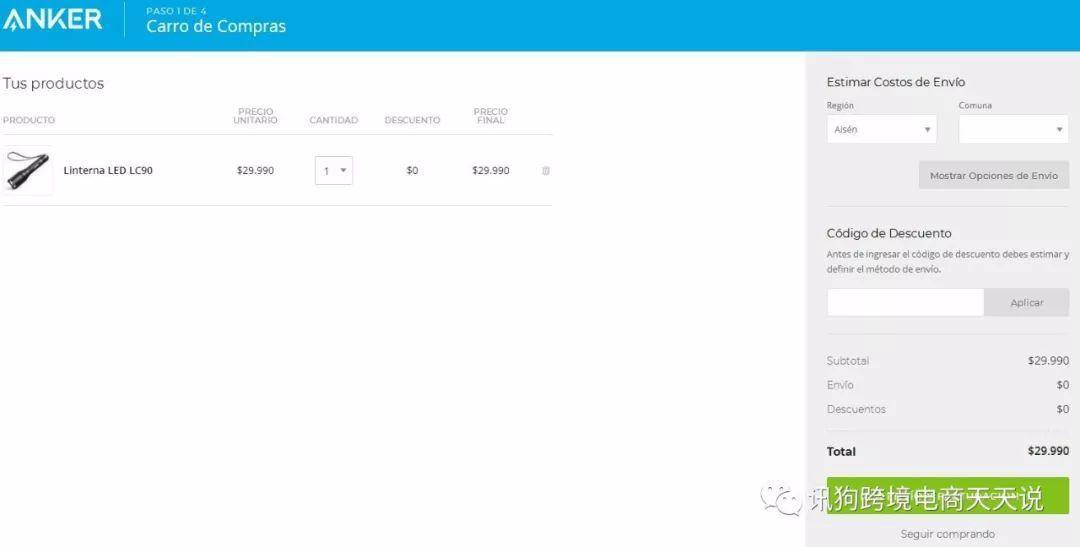Click the DESCUENTO column header
1080x547 pixels.
(x=412, y=120)
